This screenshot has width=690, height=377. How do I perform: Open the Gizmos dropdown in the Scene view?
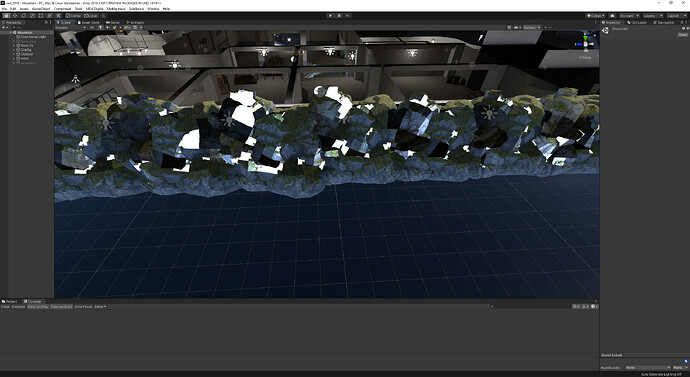[531, 27]
